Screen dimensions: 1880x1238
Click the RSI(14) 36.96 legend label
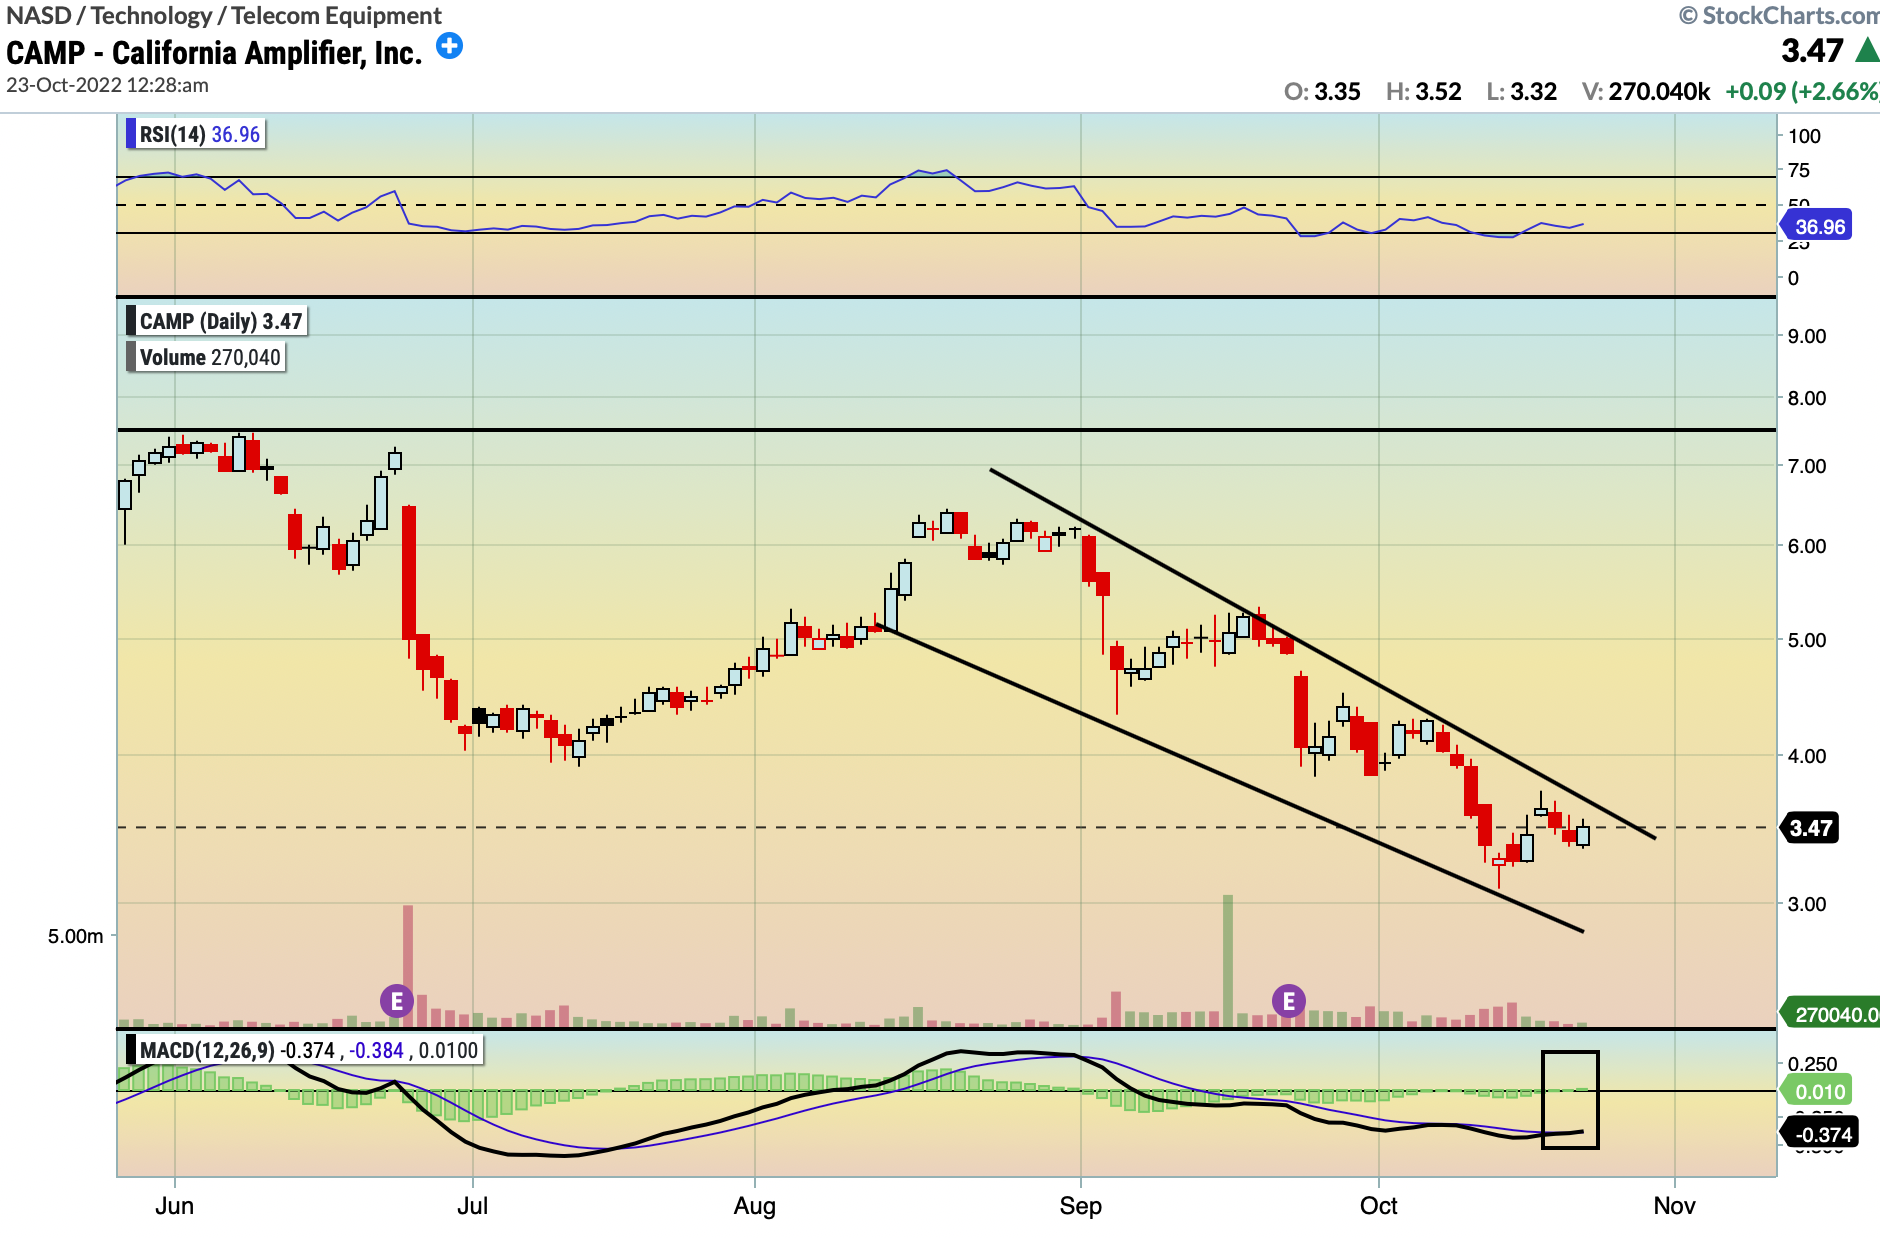[196, 134]
